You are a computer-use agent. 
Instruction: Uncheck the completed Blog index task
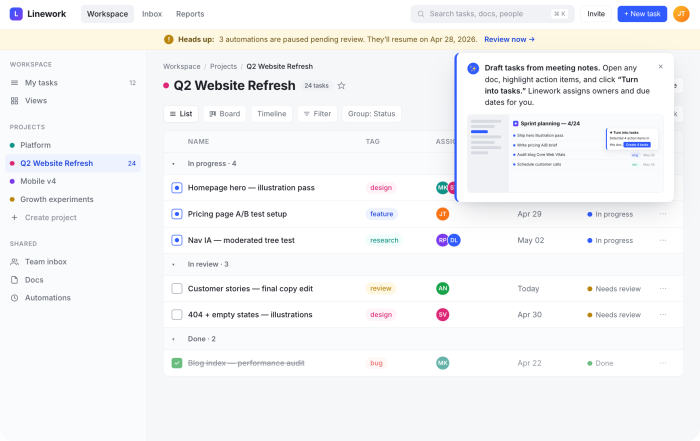(x=177, y=363)
